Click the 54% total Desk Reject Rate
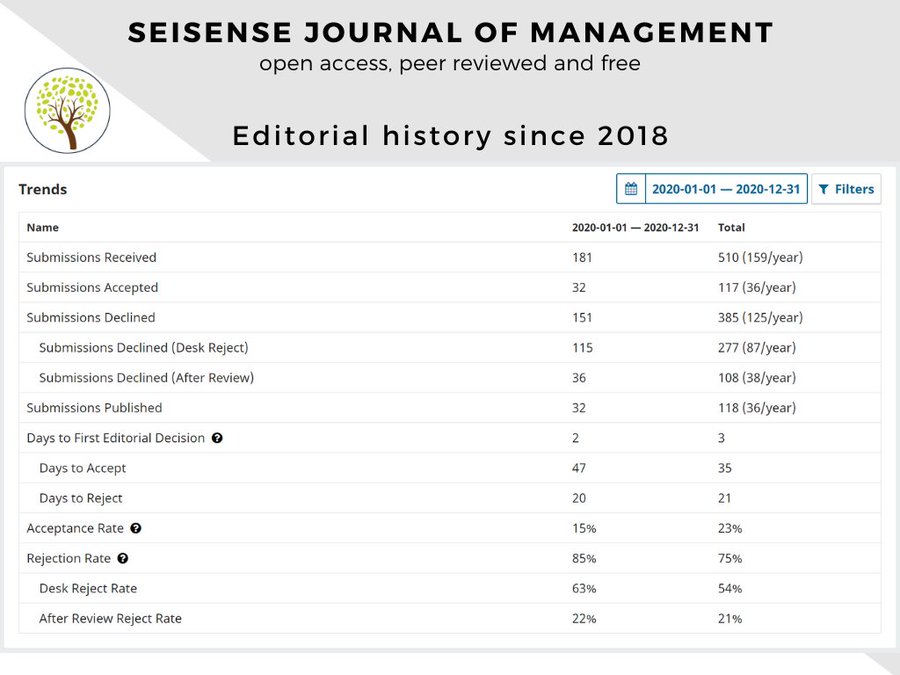Screen dimensions: 900x675 (x=730, y=588)
